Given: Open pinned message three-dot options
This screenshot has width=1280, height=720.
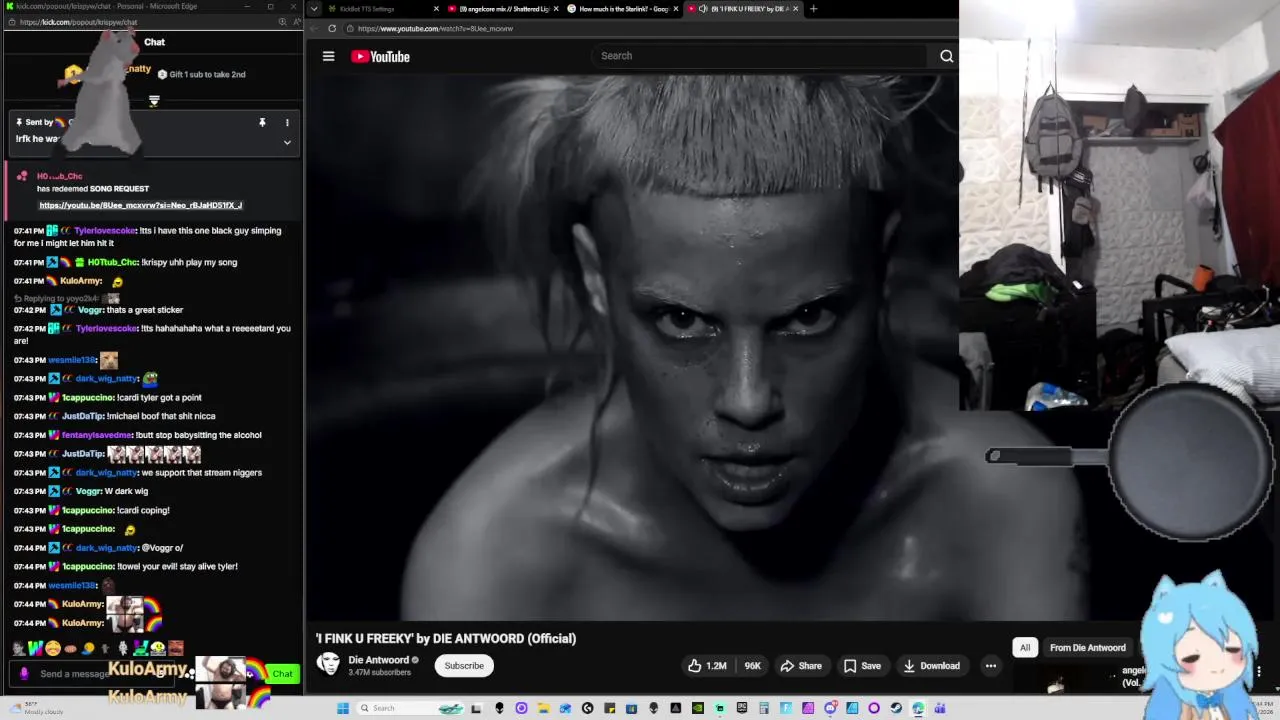Looking at the screenshot, I should (x=287, y=122).
